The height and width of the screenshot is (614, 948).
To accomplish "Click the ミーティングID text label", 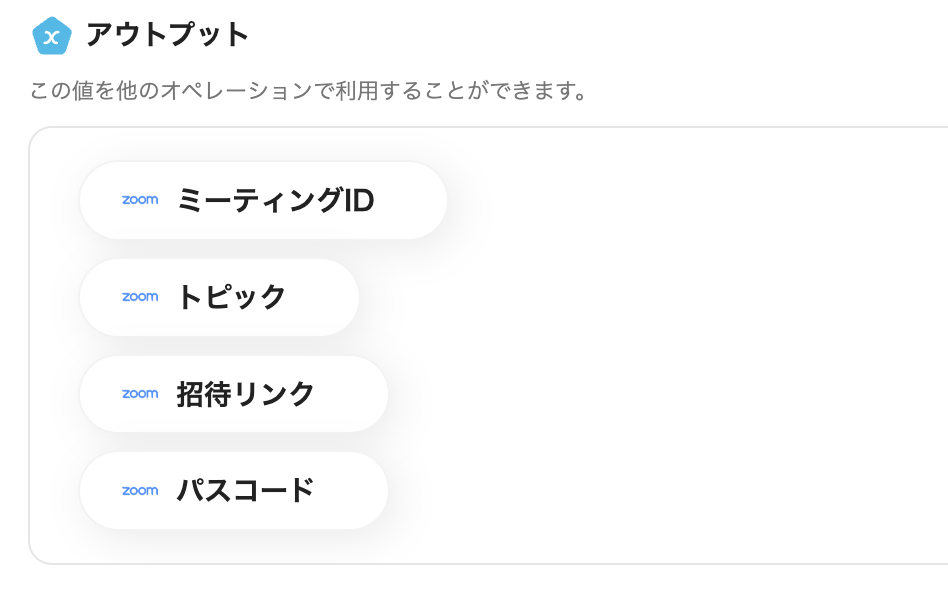I will pyautogui.click(x=275, y=201).
